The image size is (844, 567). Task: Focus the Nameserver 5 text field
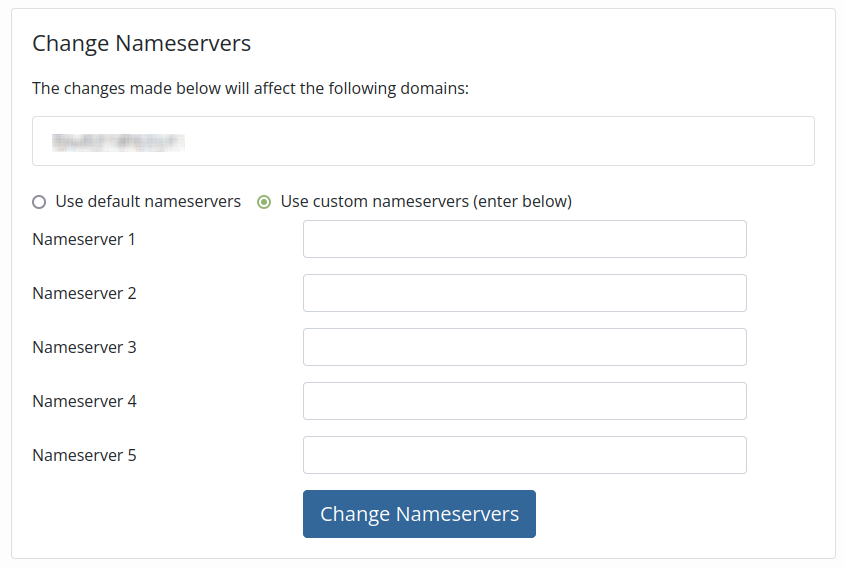(524, 455)
